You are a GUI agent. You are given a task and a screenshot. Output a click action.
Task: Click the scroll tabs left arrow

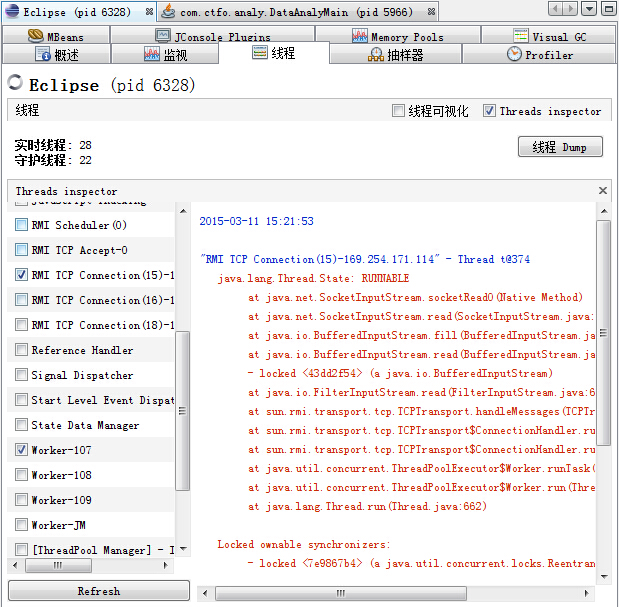tap(556, 8)
